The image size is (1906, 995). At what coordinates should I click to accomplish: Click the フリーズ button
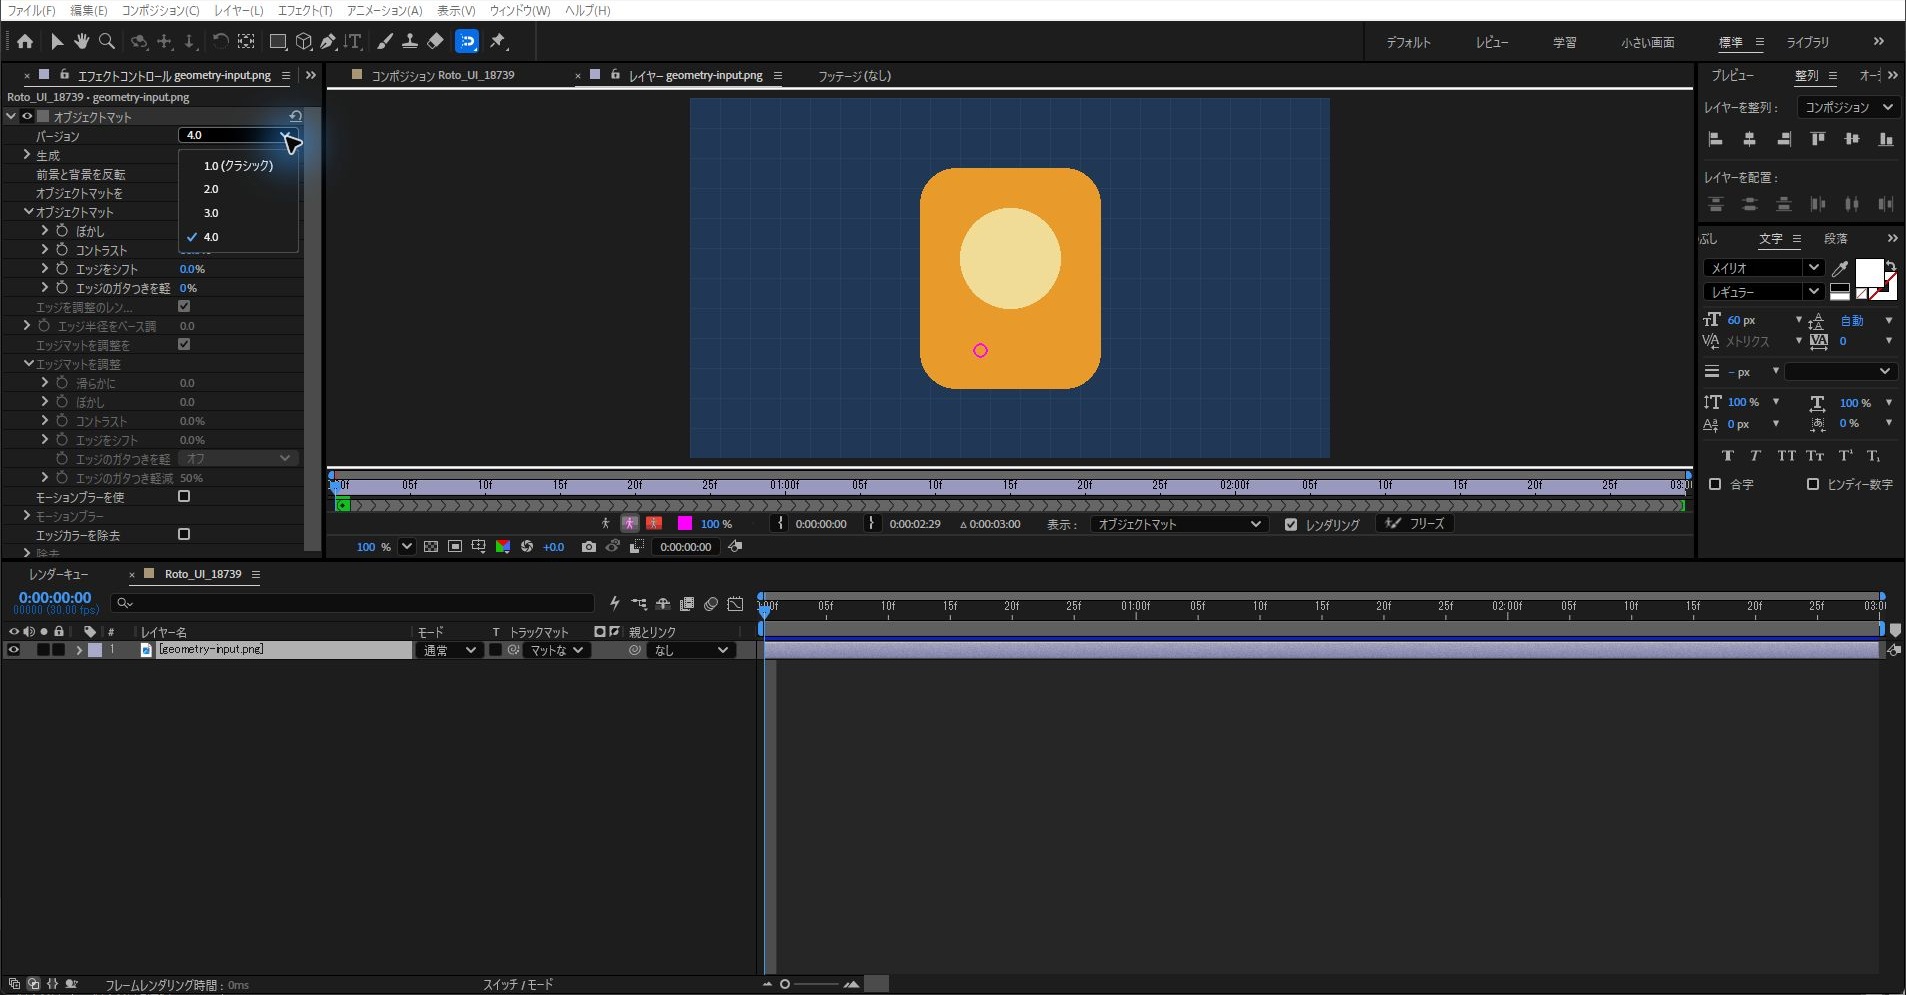point(1416,524)
